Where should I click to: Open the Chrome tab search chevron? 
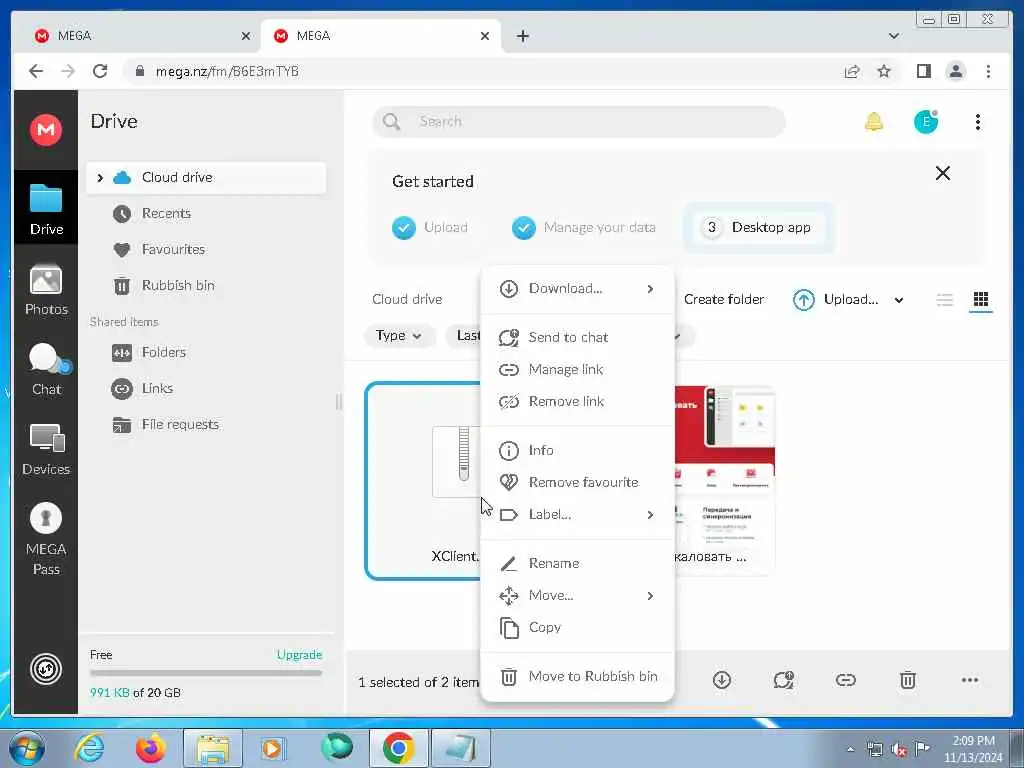(894, 36)
